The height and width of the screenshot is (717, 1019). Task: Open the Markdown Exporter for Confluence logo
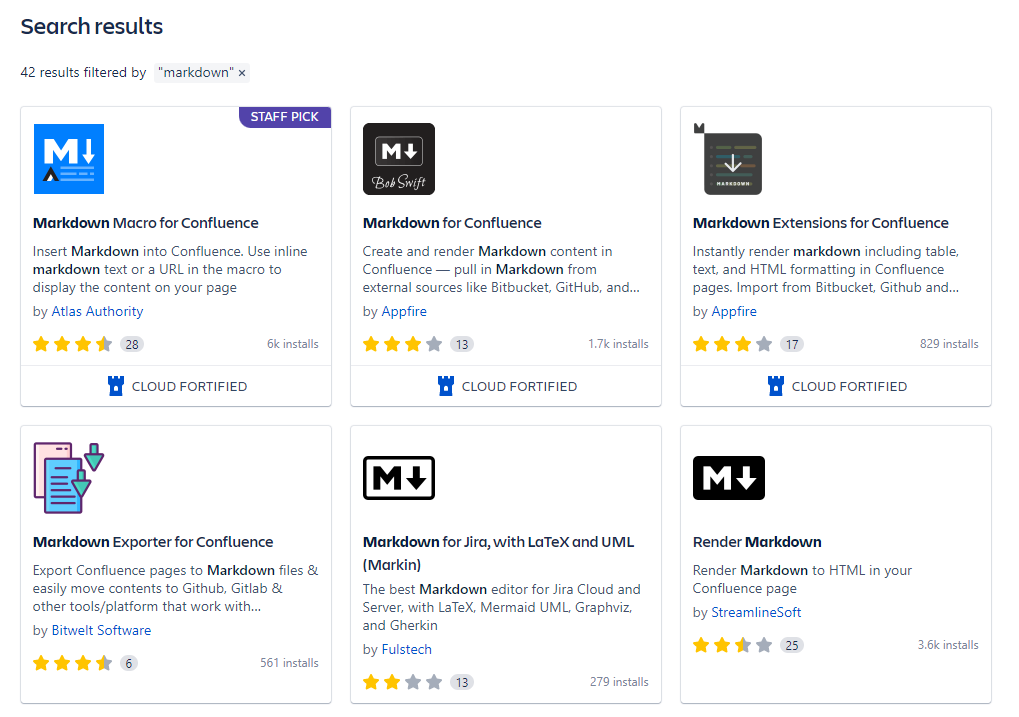[x=69, y=478]
